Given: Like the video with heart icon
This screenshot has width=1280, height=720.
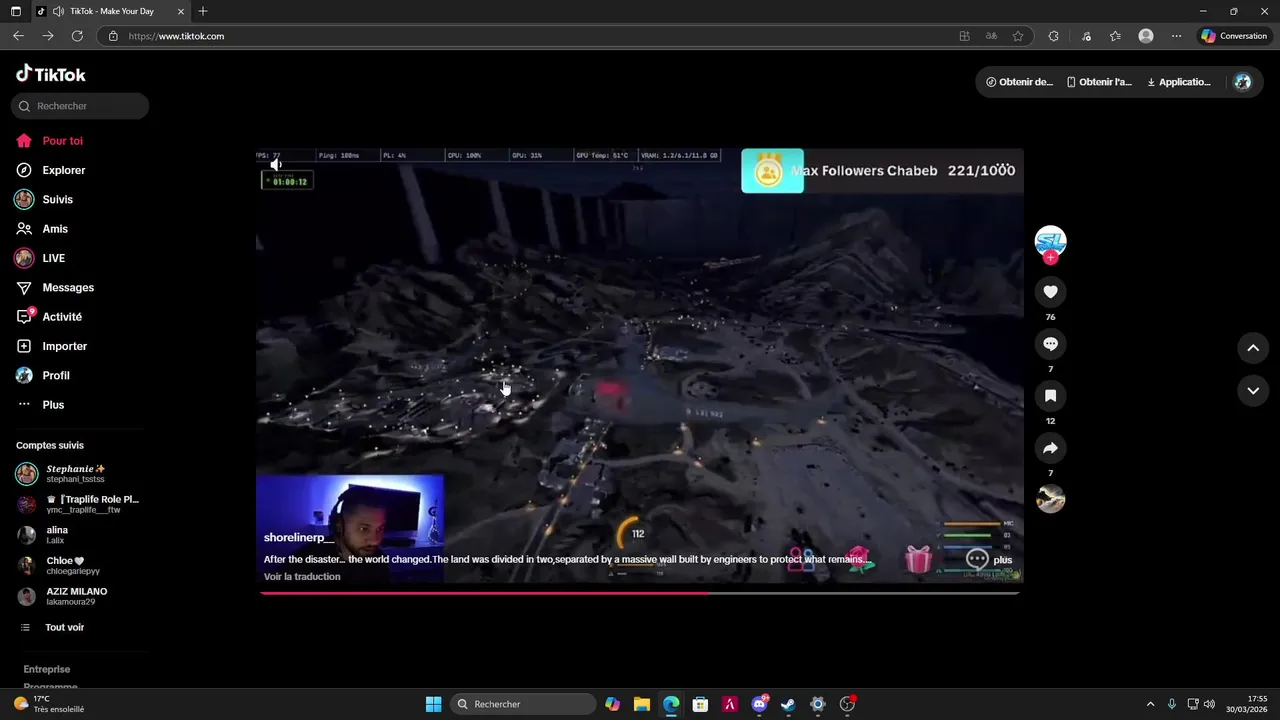Looking at the screenshot, I should point(1050,292).
